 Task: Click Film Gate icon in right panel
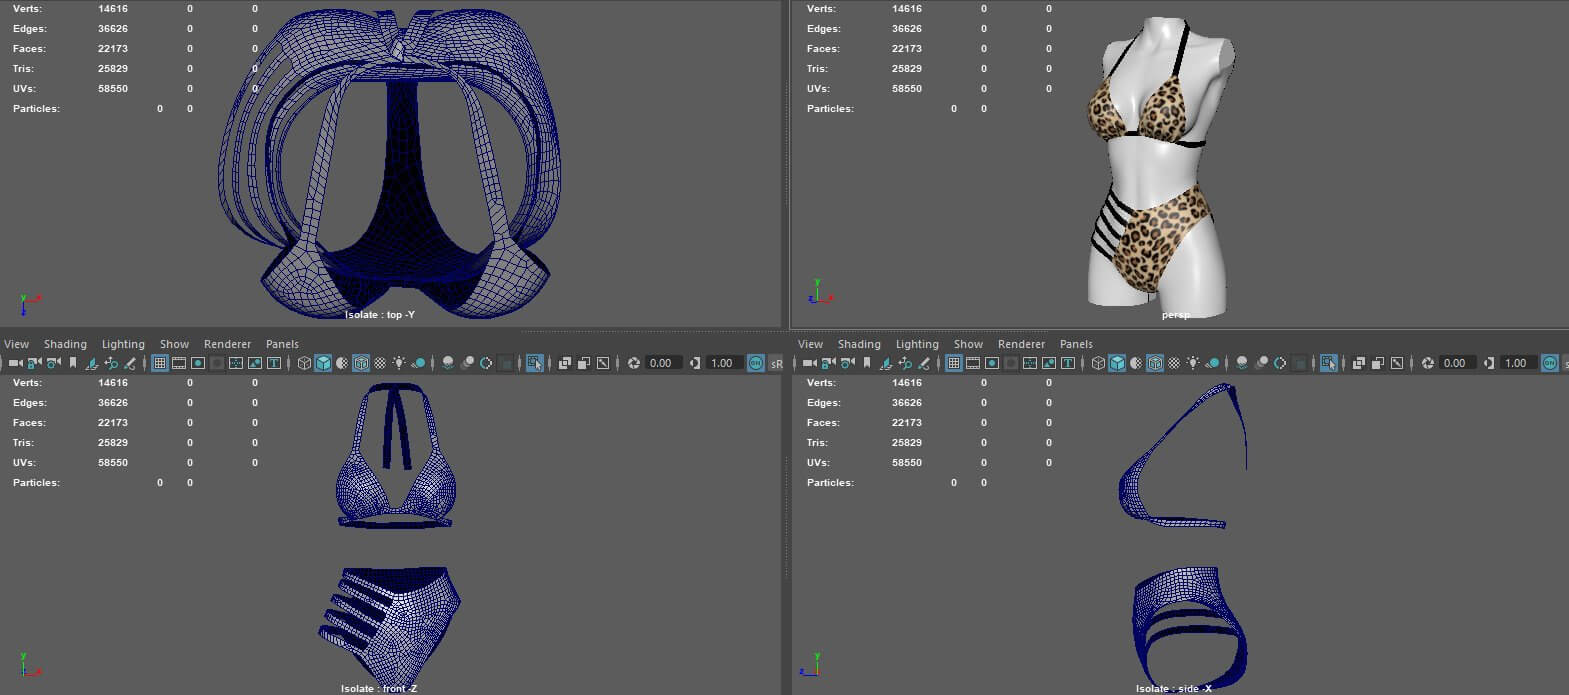tap(973, 363)
